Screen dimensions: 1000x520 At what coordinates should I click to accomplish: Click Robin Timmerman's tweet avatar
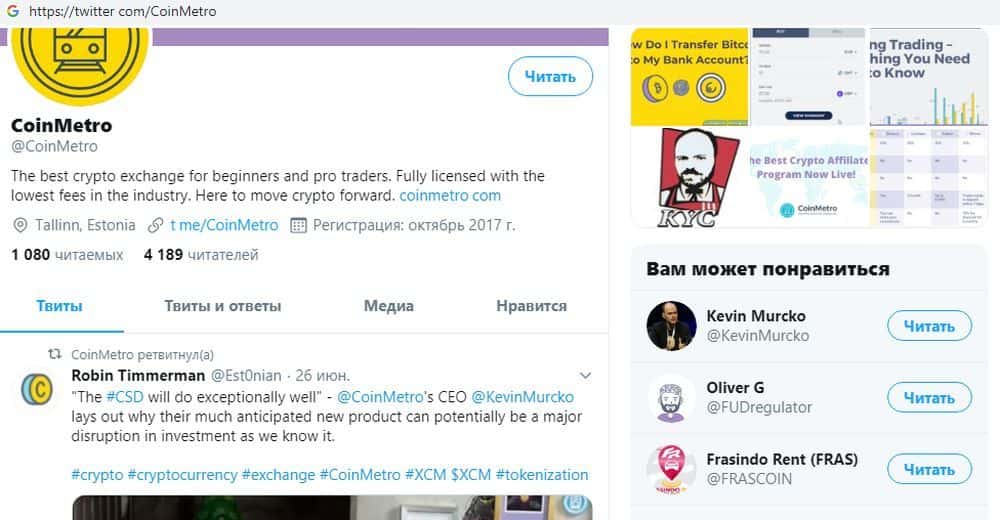[39, 387]
